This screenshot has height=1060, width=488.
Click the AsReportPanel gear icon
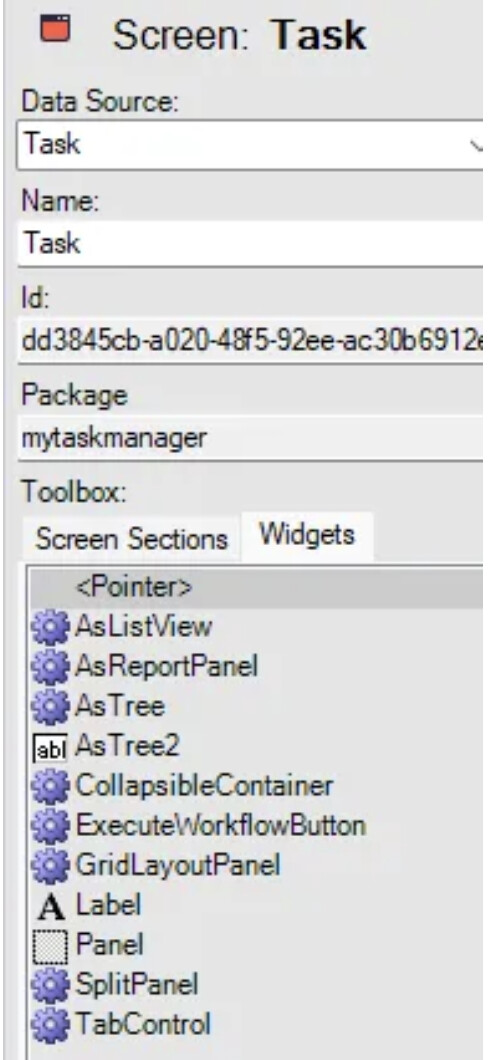pos(50,667)
